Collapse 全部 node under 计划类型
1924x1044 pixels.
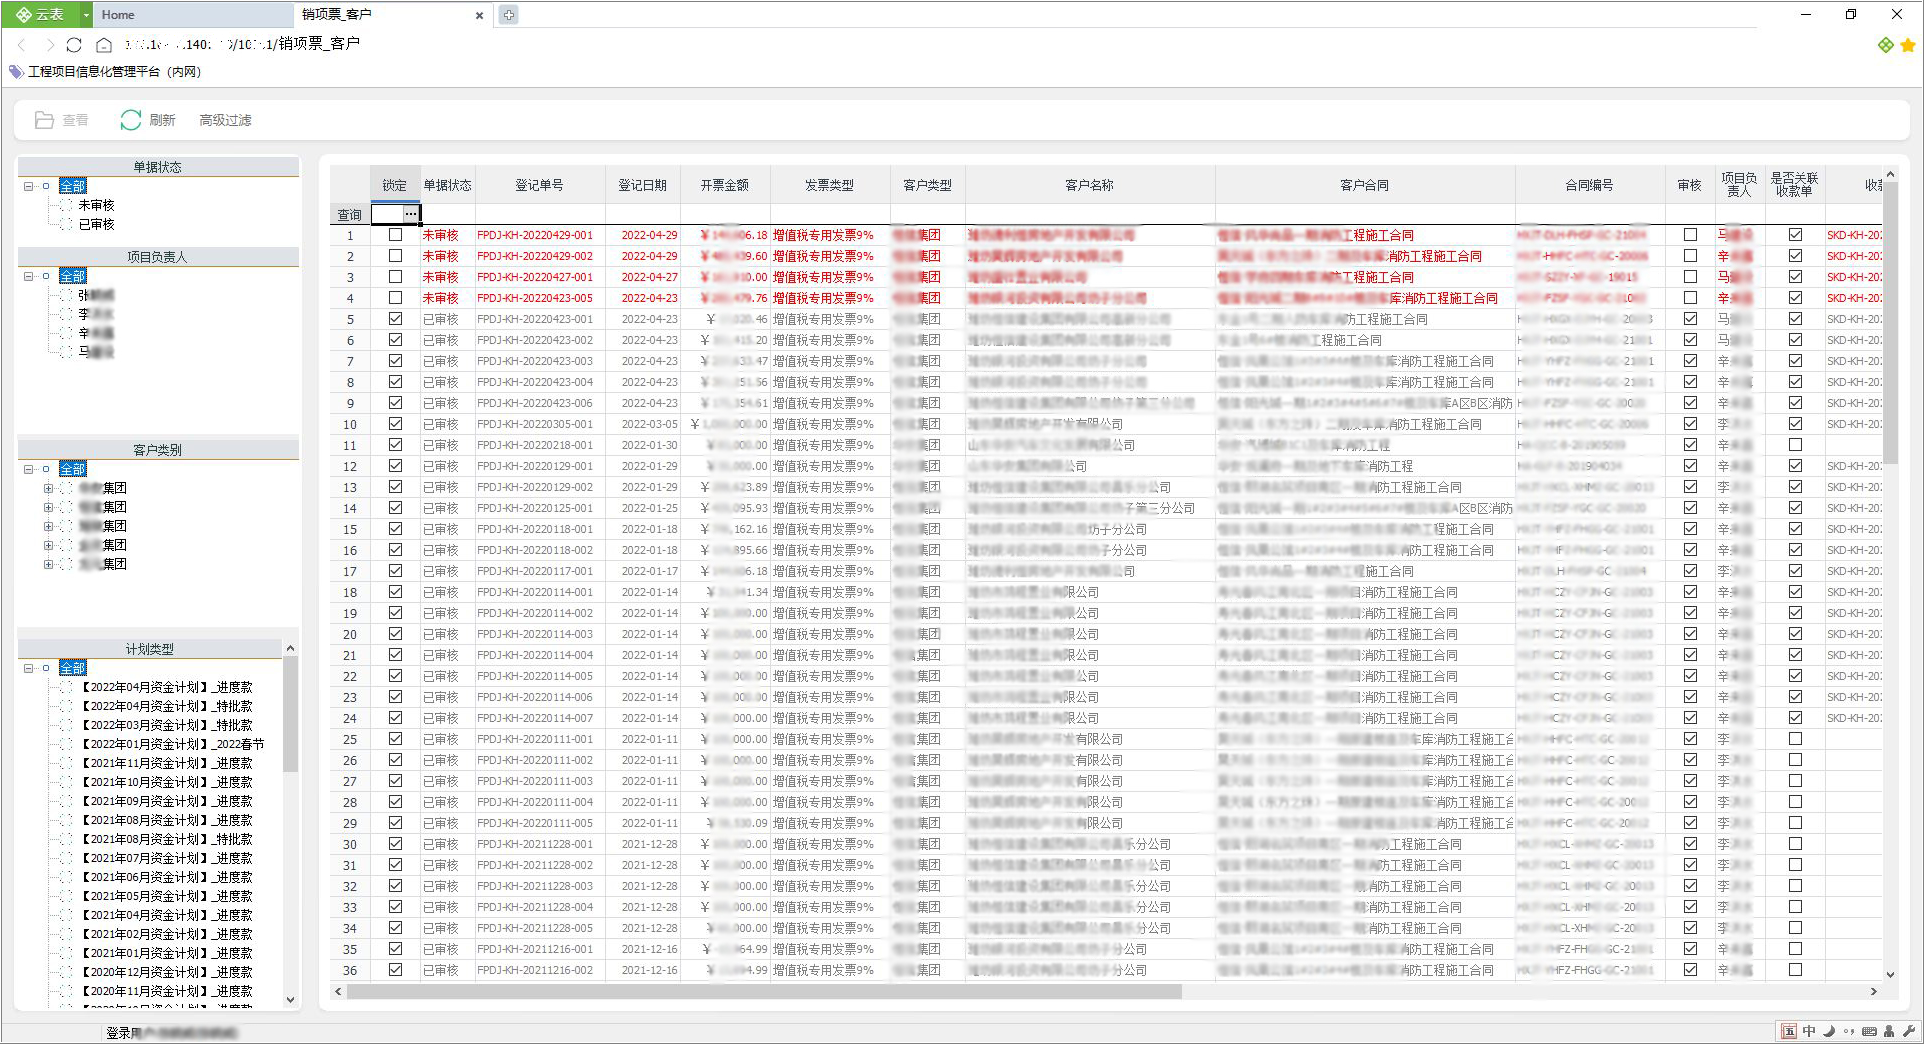[29, 668]
